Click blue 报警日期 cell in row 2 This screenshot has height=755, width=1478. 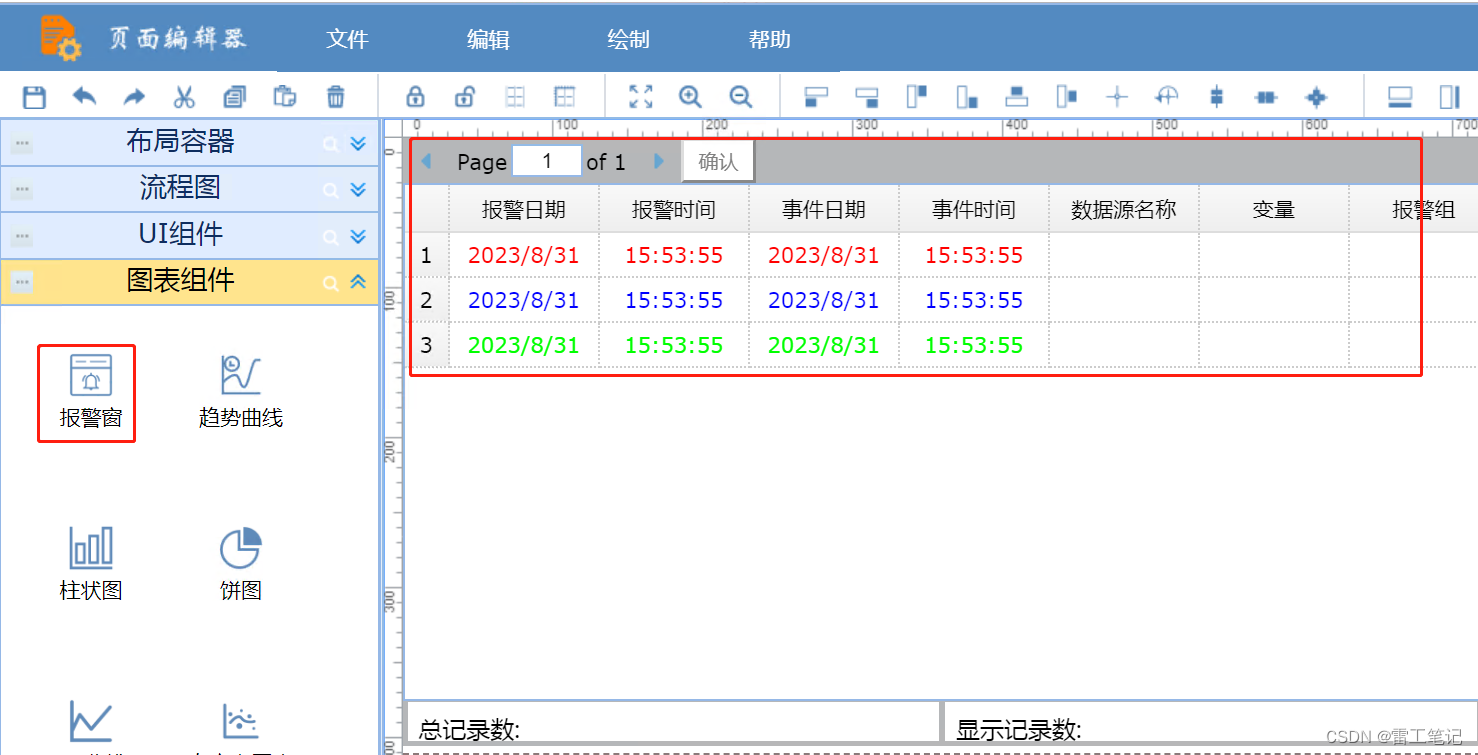pos(524,300)
